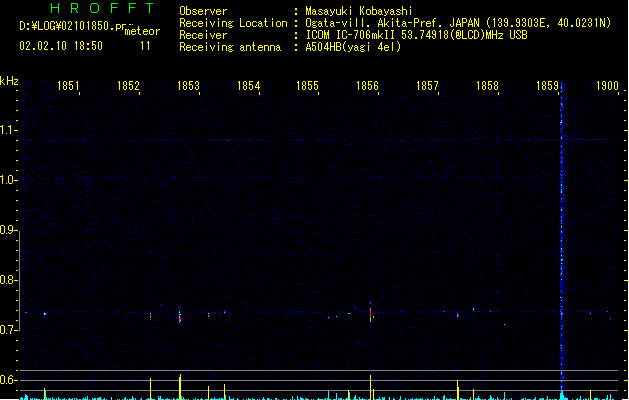
Task: Click the 1859 time axis label
Action: click(547, 85)
